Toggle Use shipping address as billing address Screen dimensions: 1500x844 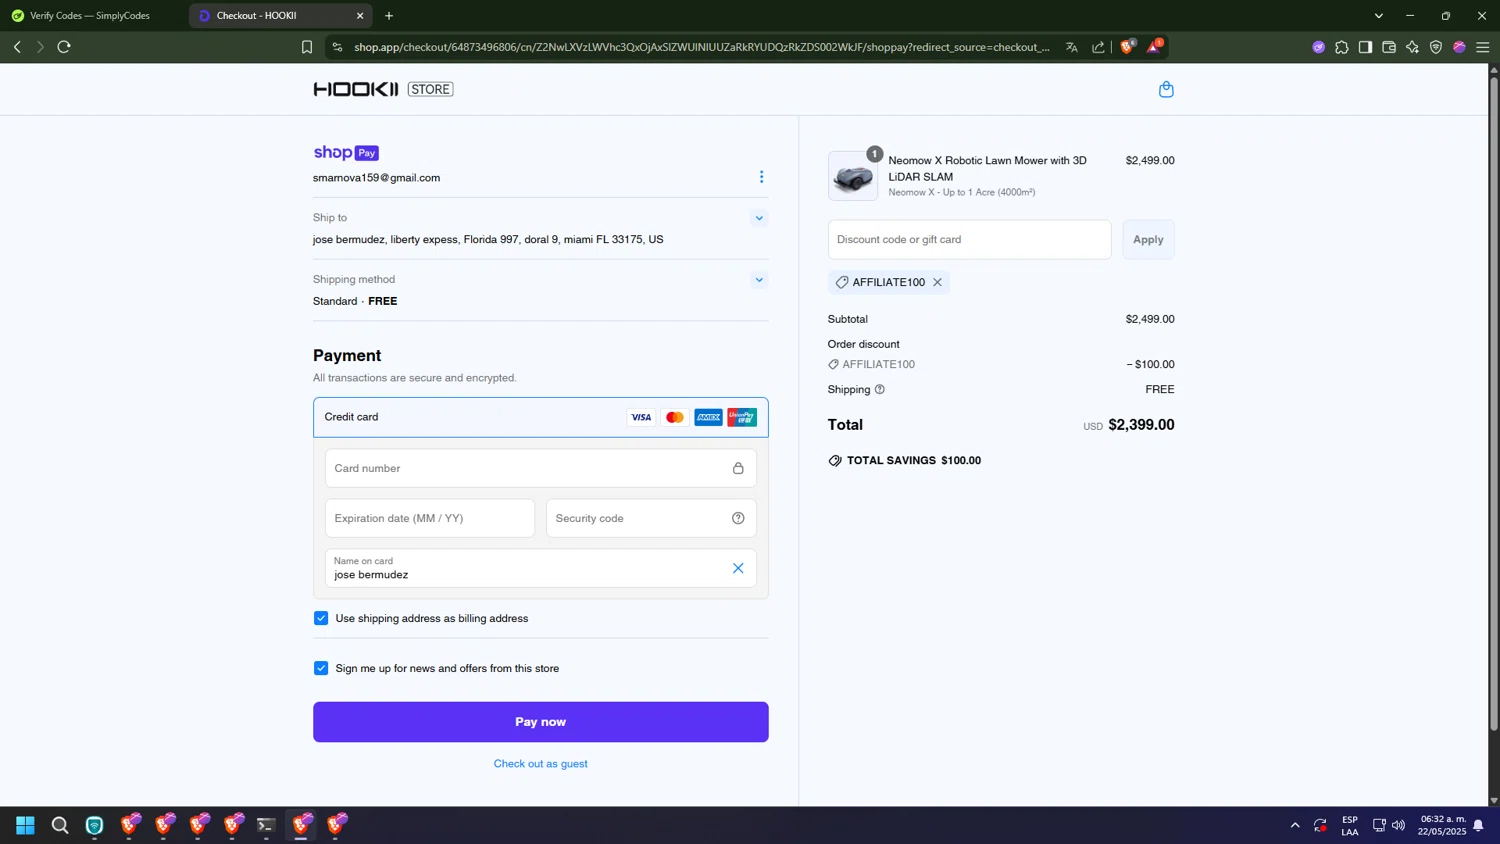point(321,618)
